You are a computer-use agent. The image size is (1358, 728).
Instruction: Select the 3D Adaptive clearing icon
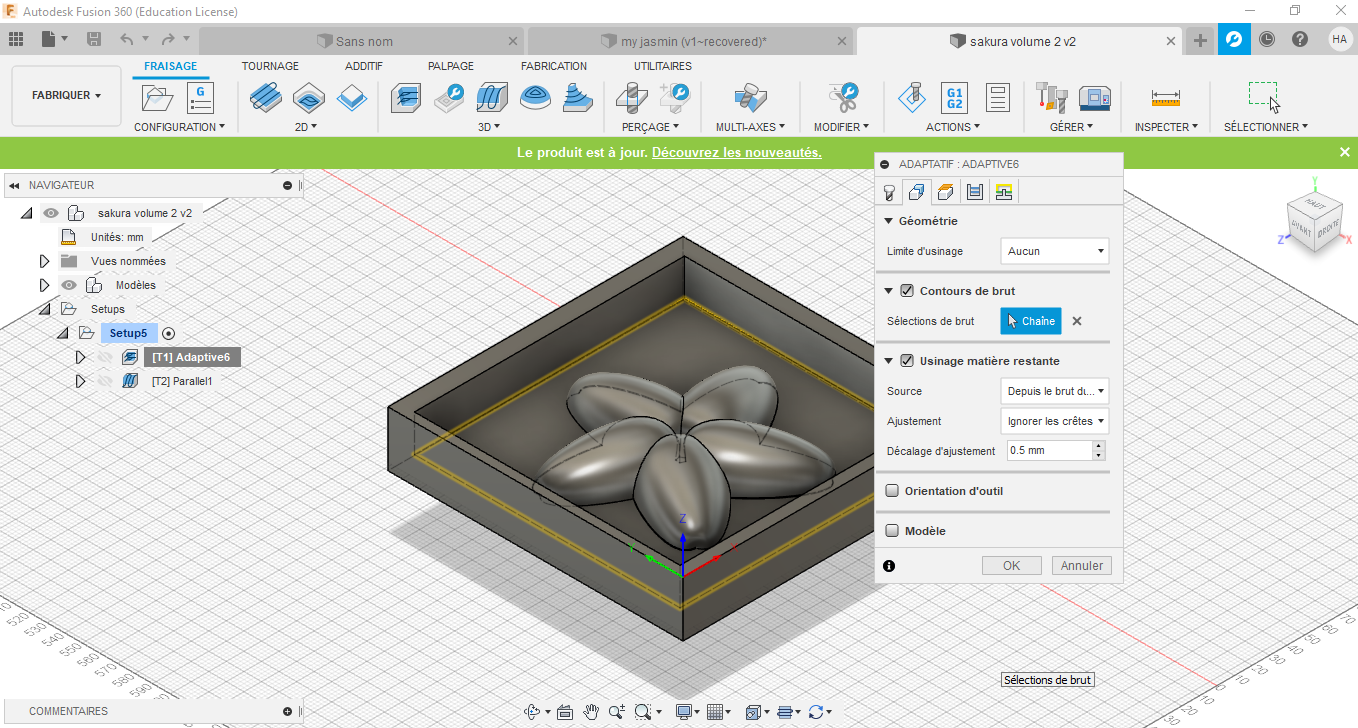[x=406, y=97]
